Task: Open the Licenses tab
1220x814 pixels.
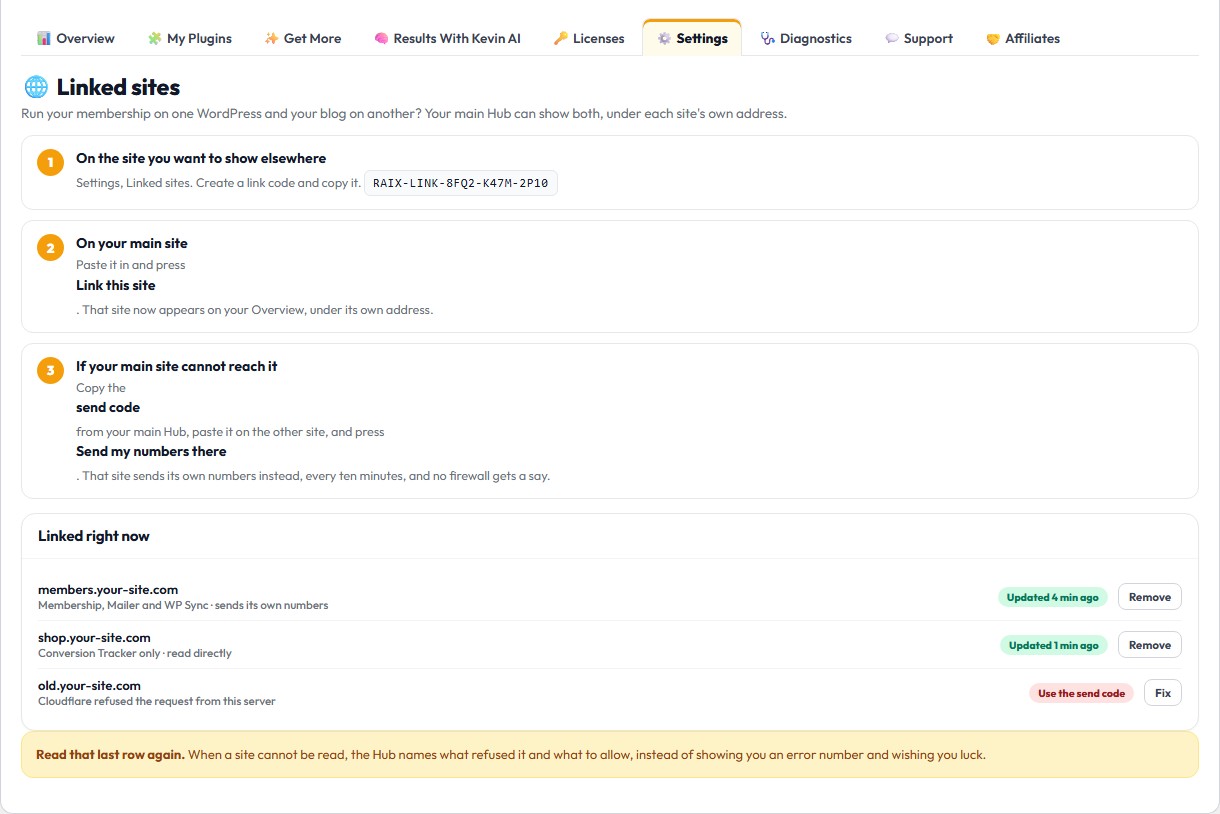Action: (x=588, y=38)
